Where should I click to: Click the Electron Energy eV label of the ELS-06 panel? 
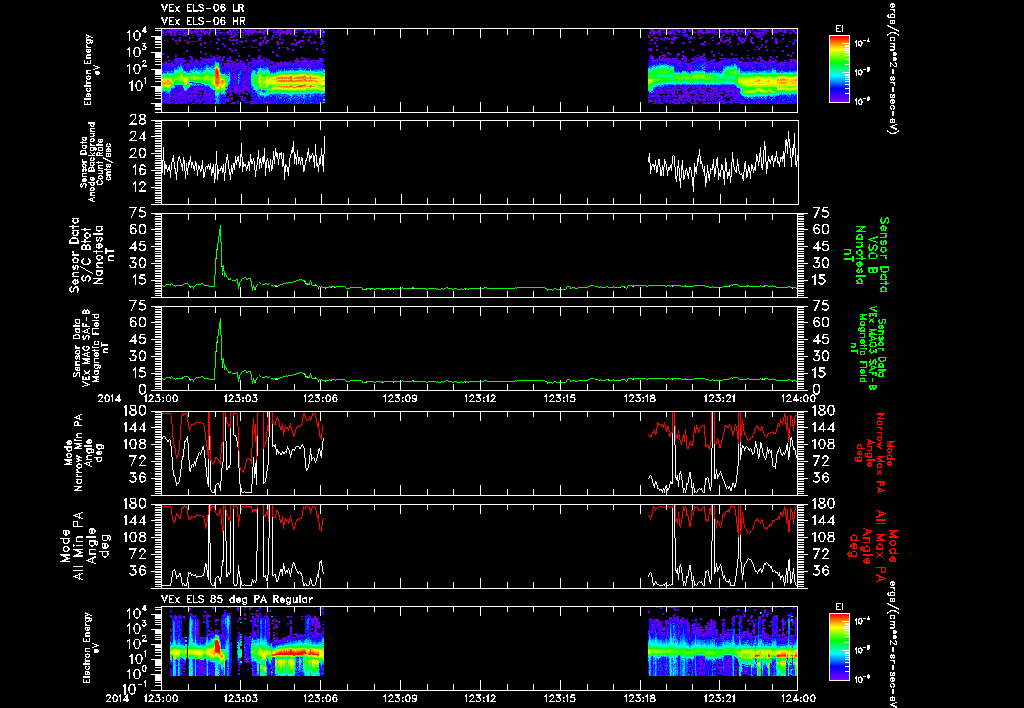pyautogui.click(x=90, y=69)
